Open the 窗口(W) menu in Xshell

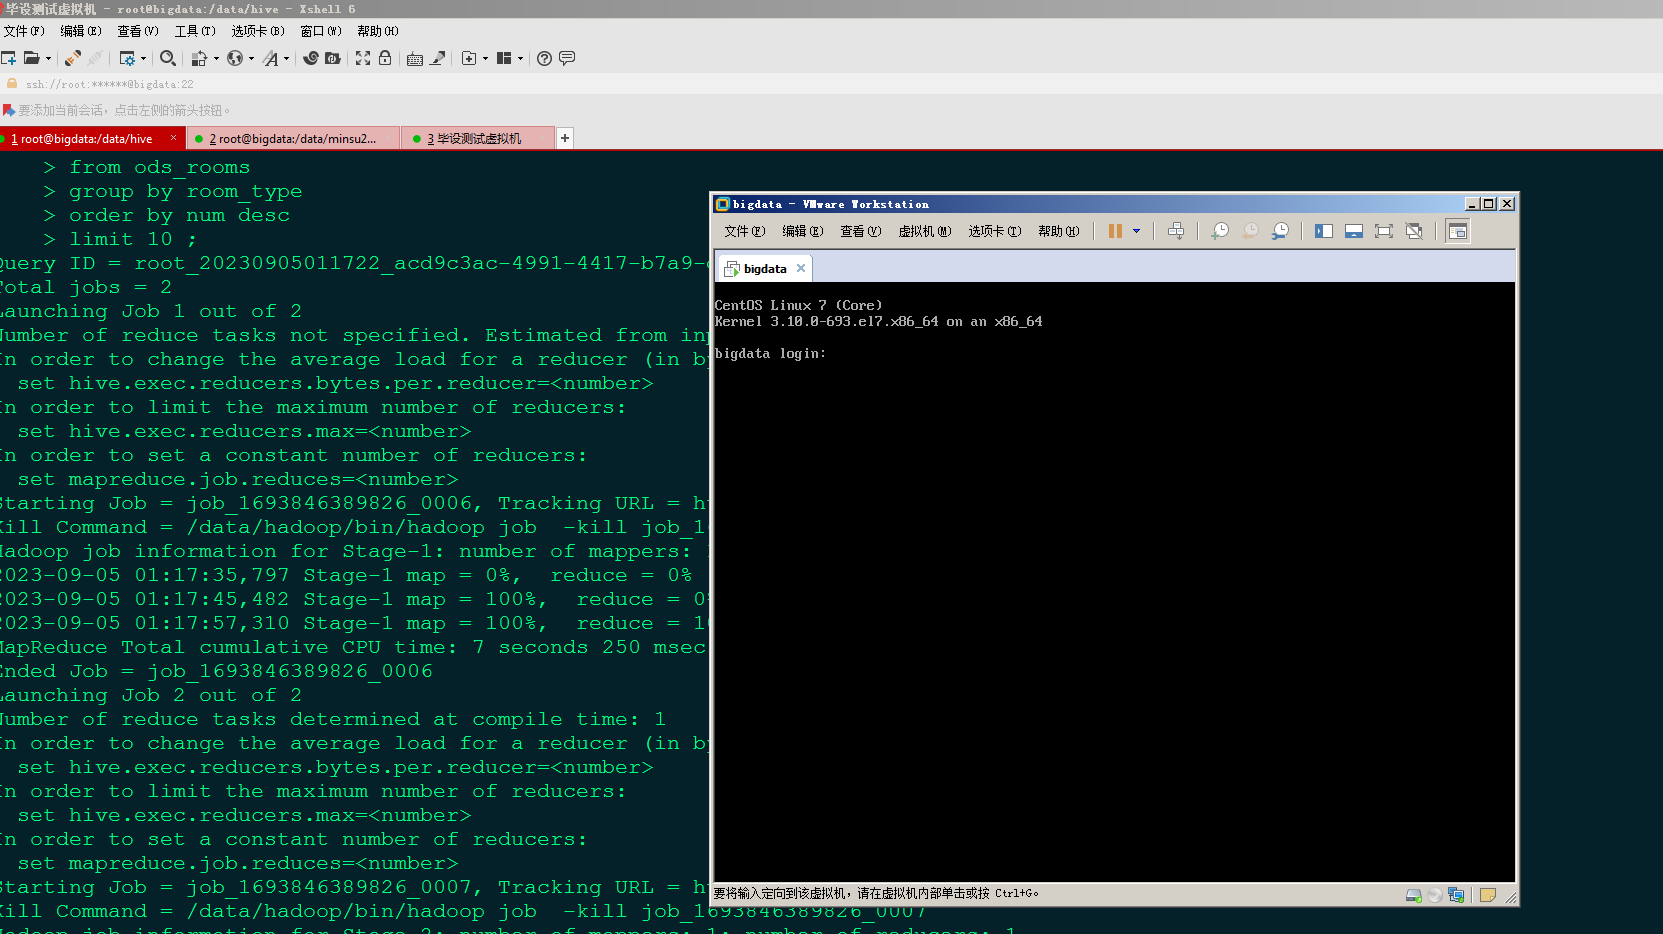pyautogui.click(x=321, y=31)
